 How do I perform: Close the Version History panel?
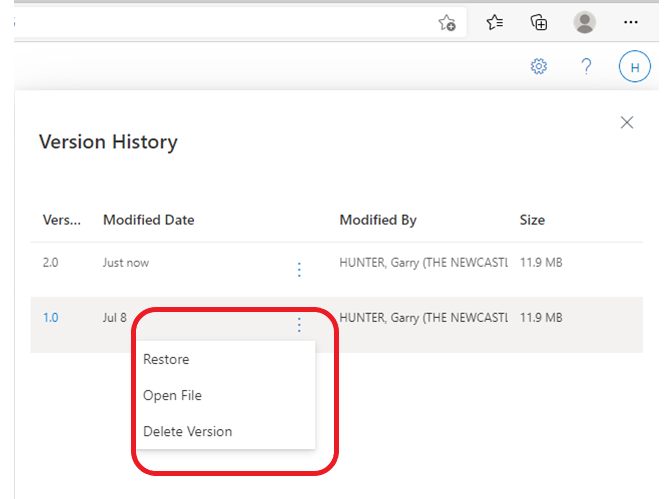pos(627,122)
